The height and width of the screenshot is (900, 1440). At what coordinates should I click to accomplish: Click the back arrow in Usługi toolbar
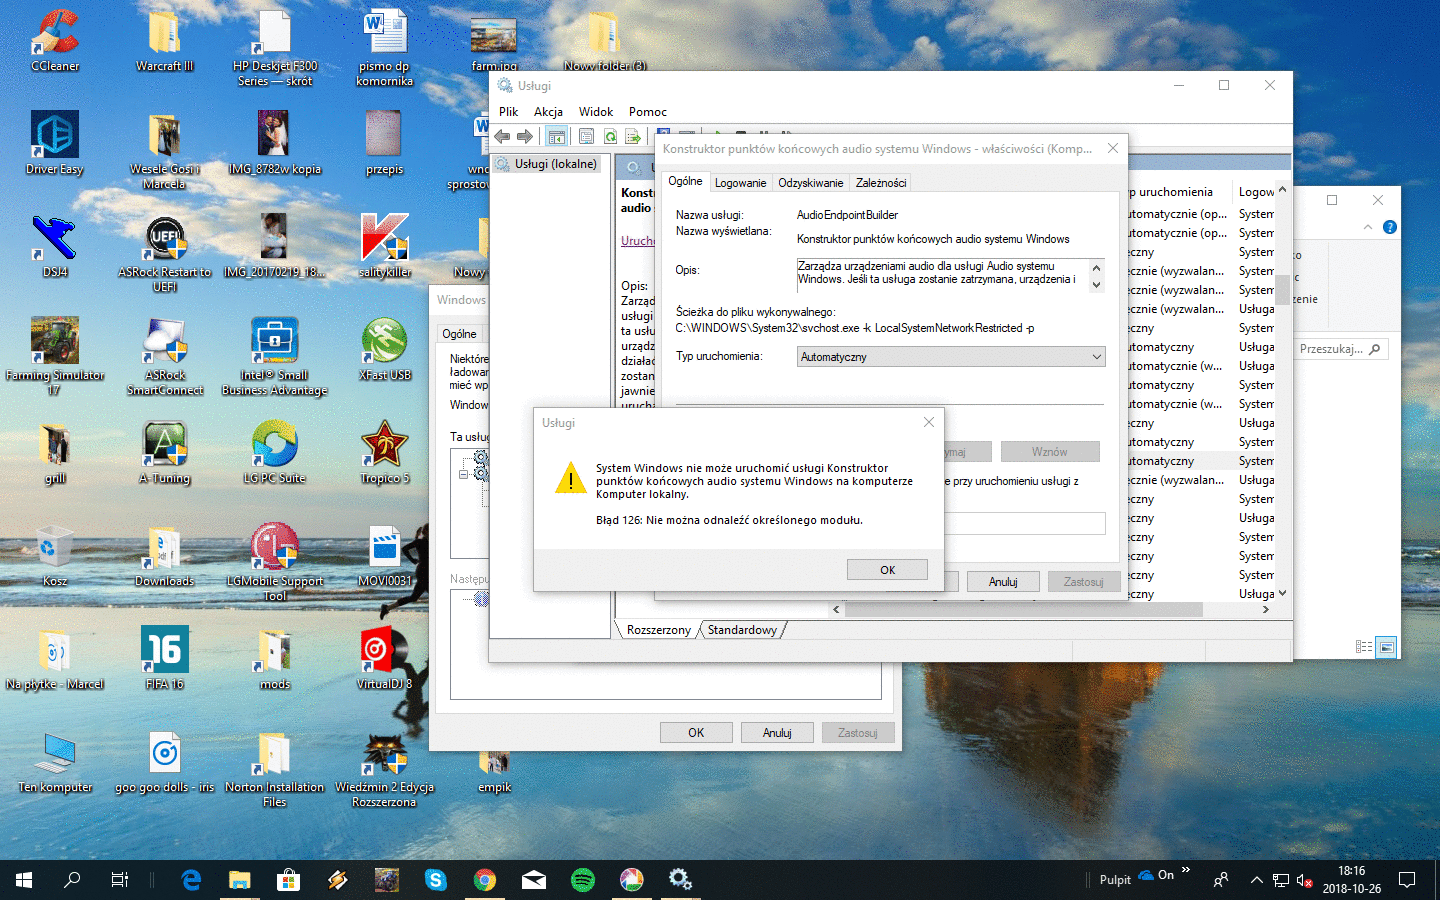tap(502, 136)
